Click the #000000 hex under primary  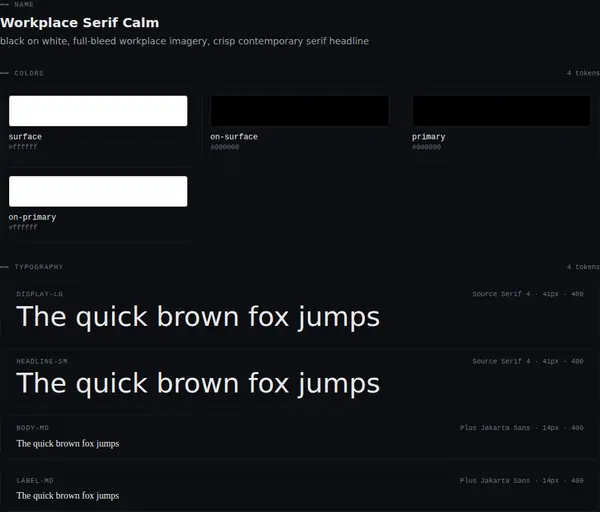click(426, 147)
